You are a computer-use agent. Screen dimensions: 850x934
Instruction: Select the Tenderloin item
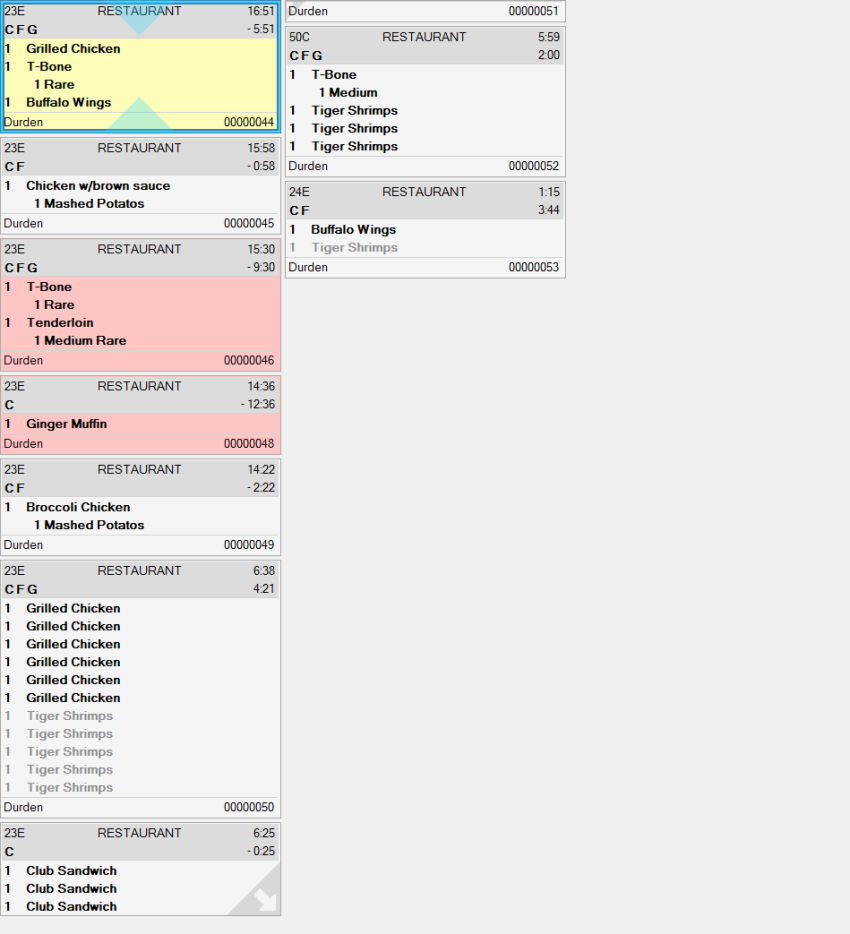click(141, 322)
